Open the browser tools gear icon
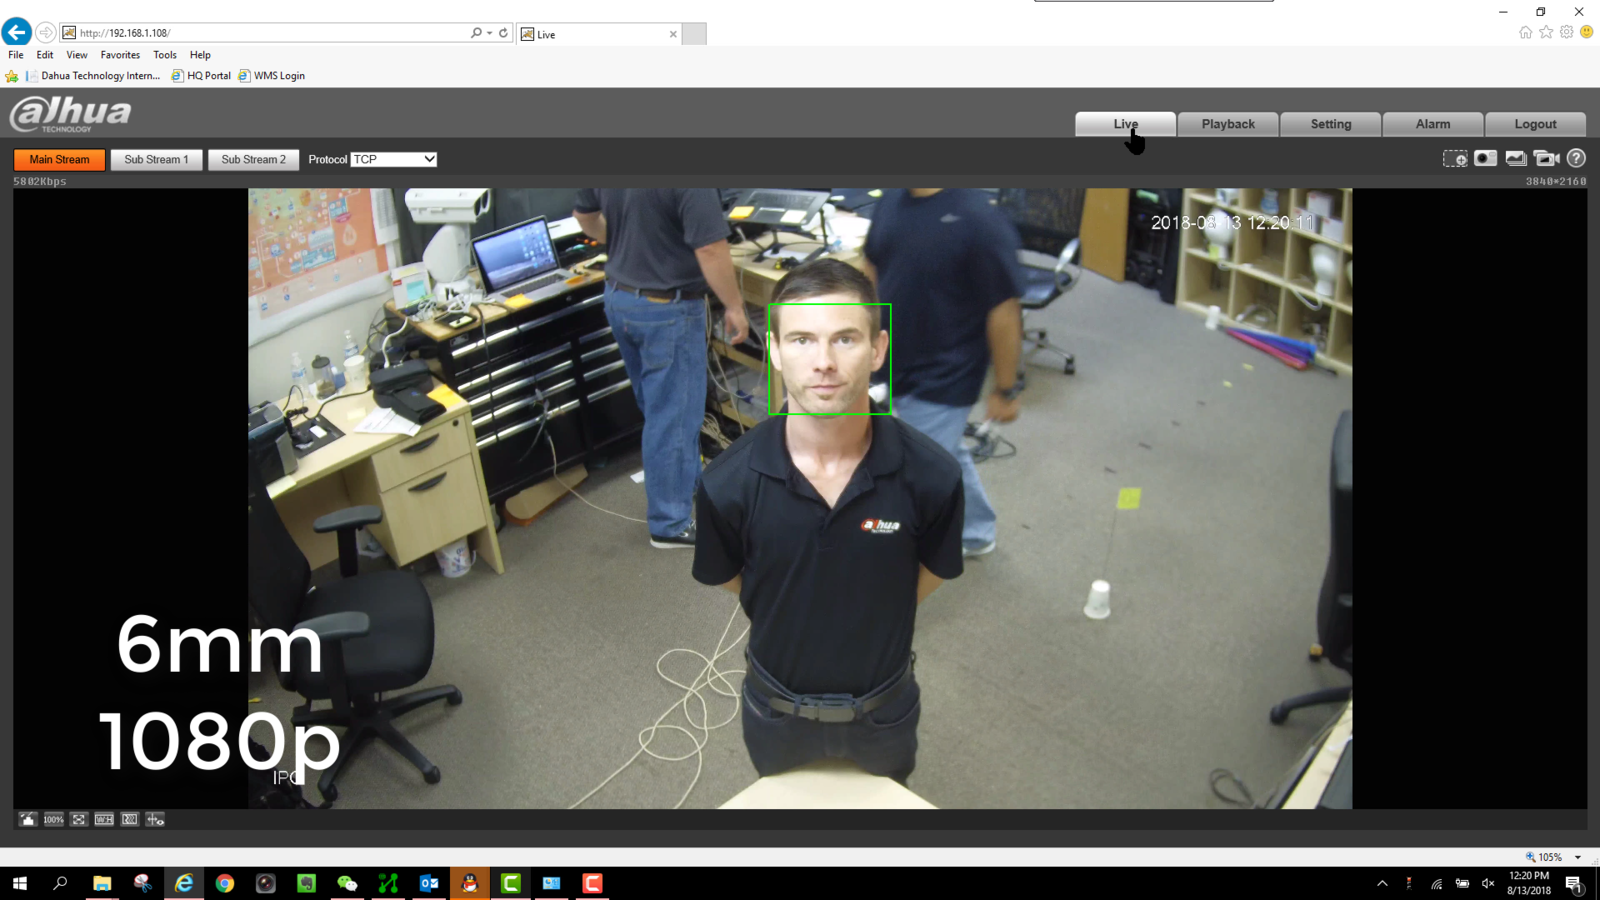The image size is (1600, 900). point(1567,32)
